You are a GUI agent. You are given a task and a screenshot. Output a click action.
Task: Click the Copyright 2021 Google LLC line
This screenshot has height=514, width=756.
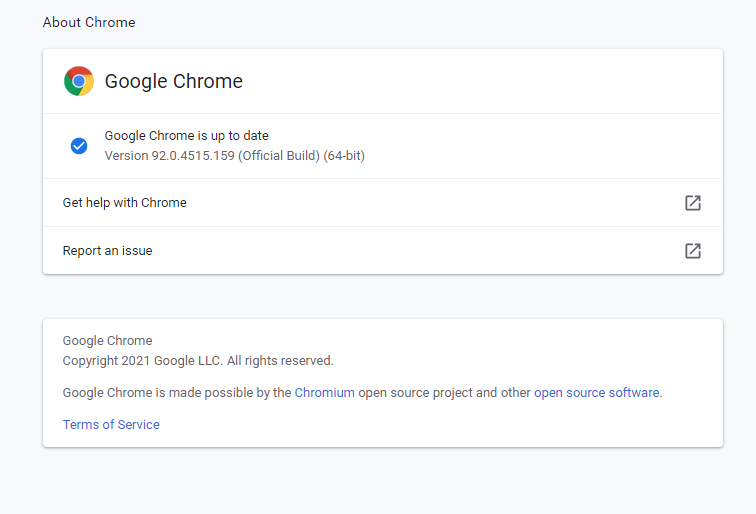coord(198,361)
